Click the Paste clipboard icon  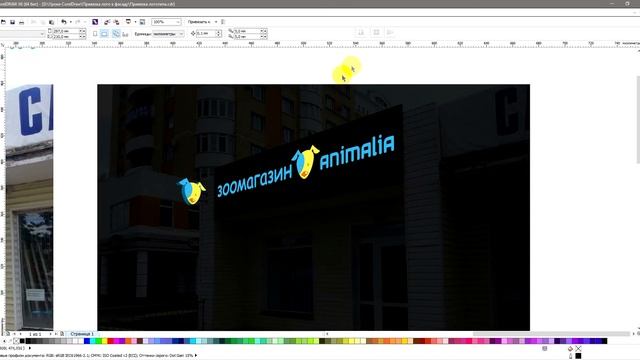point(51,22)
